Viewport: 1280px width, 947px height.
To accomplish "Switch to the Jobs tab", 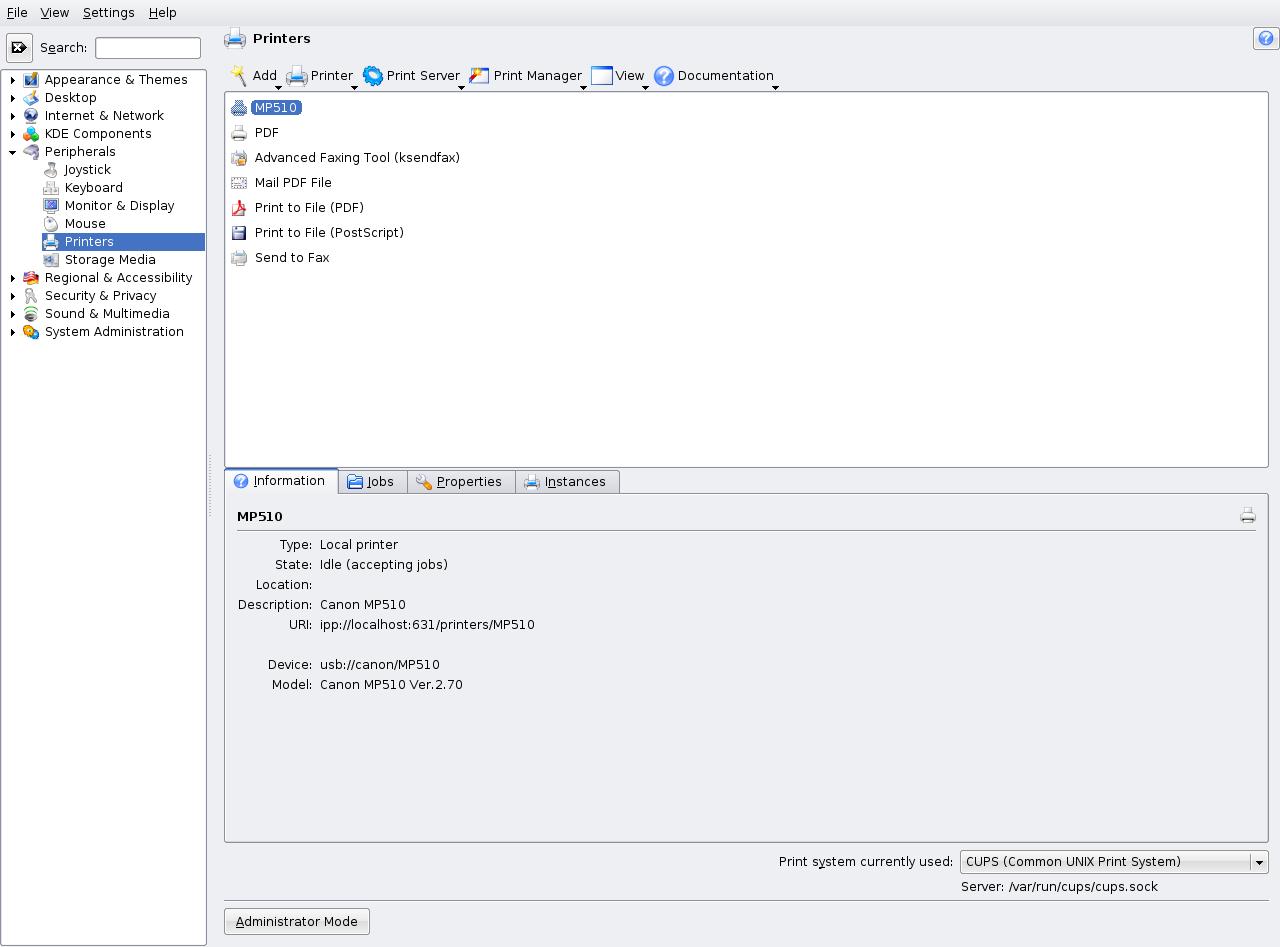I will [x=371, y=482].
